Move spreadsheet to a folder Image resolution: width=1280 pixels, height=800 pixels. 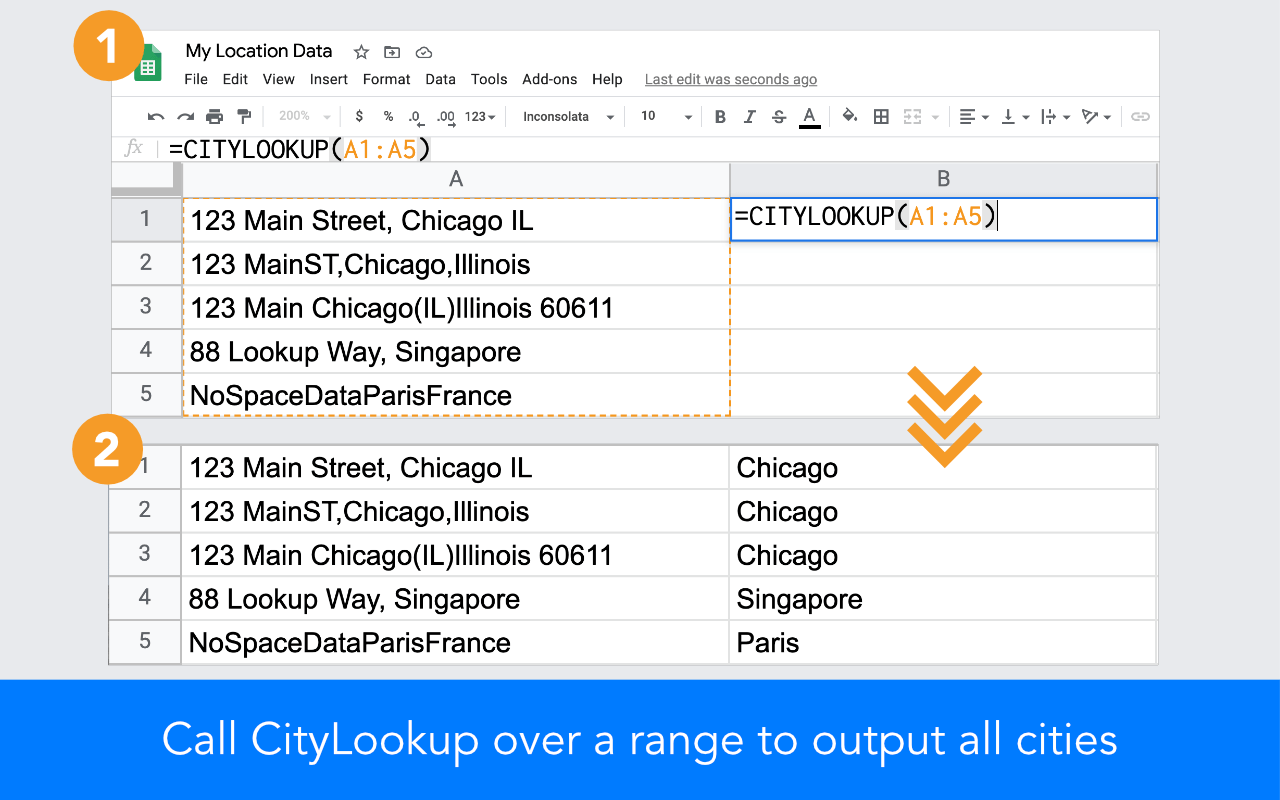(391, 52)
